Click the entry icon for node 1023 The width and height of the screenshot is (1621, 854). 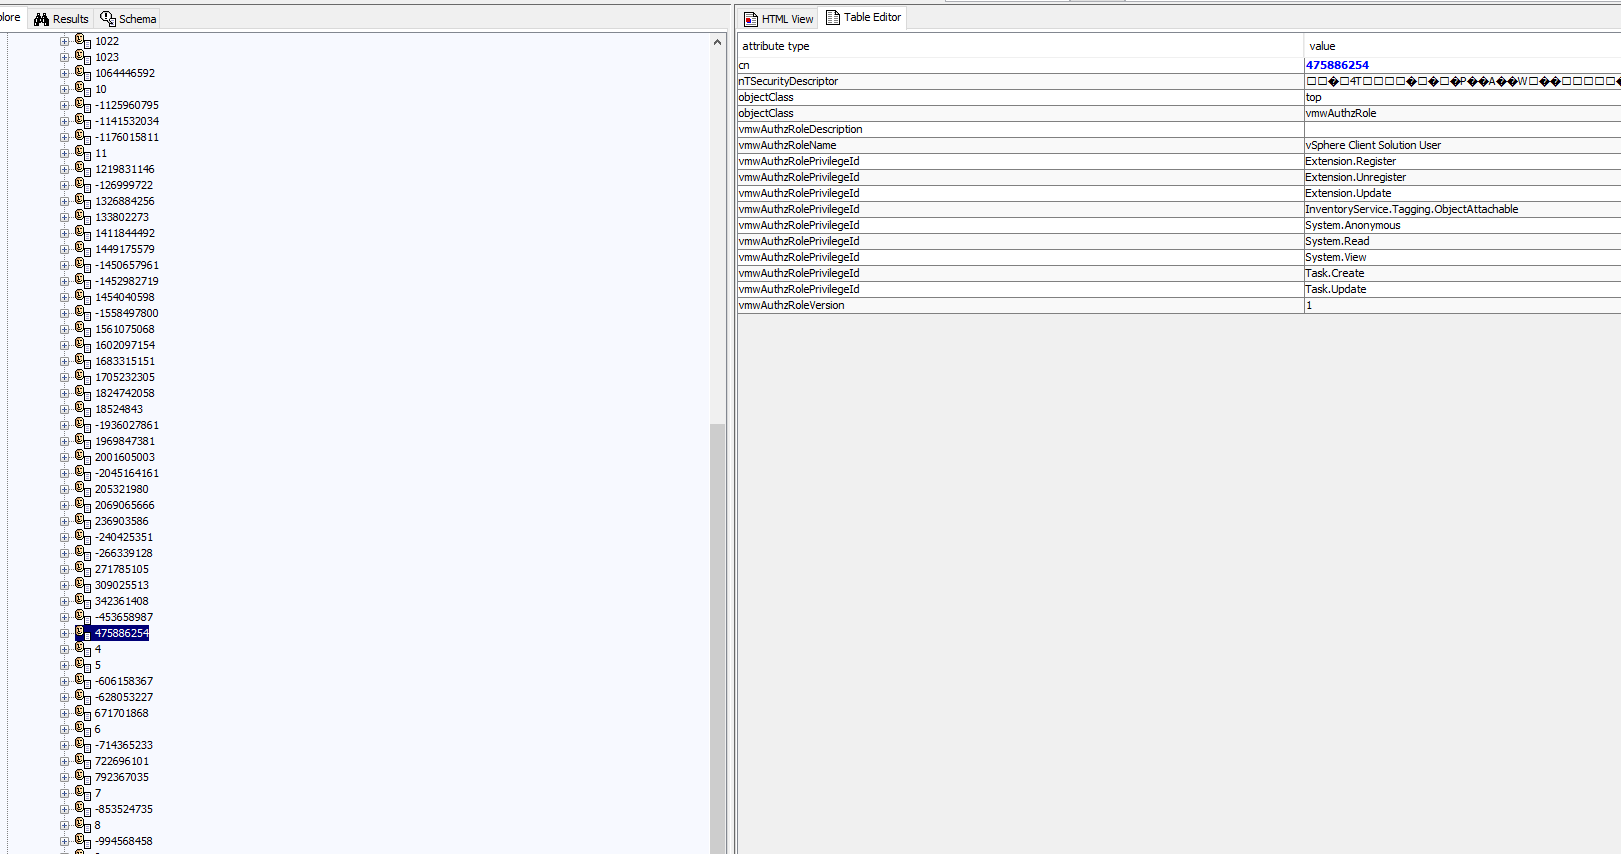point(83,57)
